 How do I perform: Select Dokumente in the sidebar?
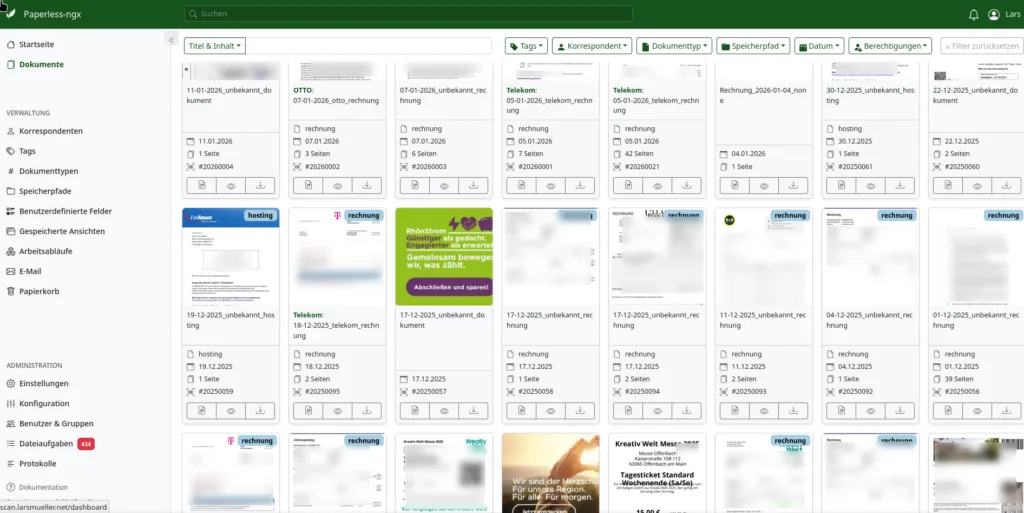point(41,65)
